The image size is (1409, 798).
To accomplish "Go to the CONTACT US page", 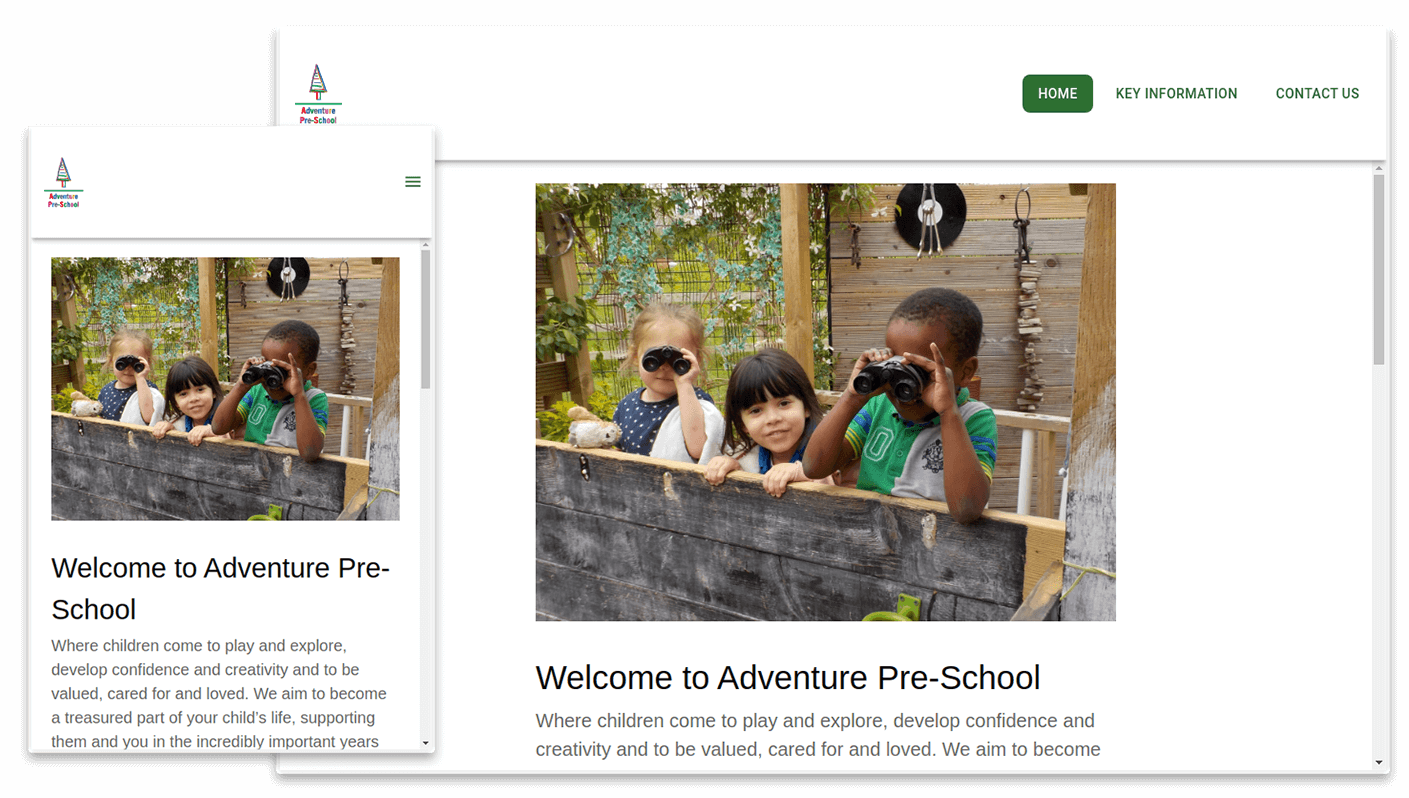I will coord(1317,94).
